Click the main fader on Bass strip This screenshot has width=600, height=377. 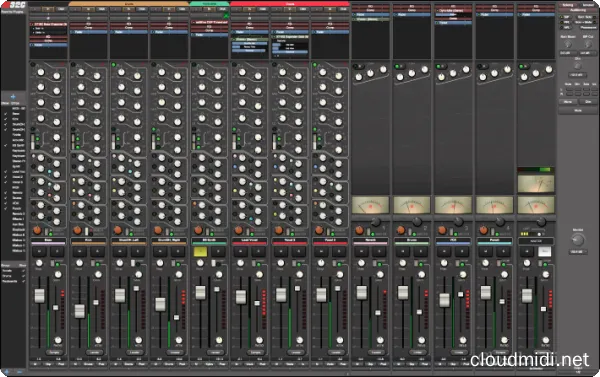39,296
